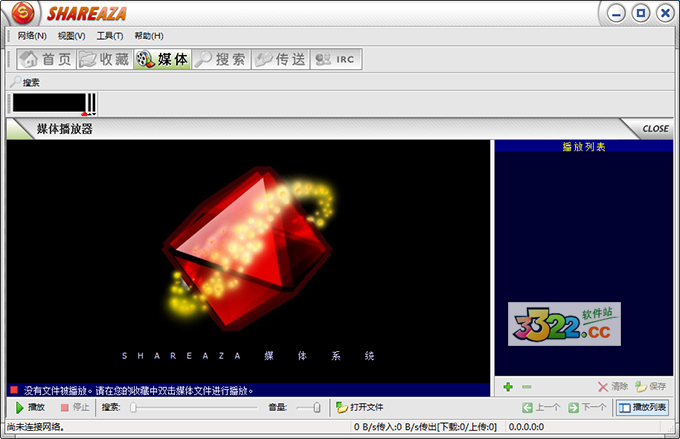This screenshot has width=680, height=439.
Task: Go to previous track with 上一个
Action: [541, 407]
